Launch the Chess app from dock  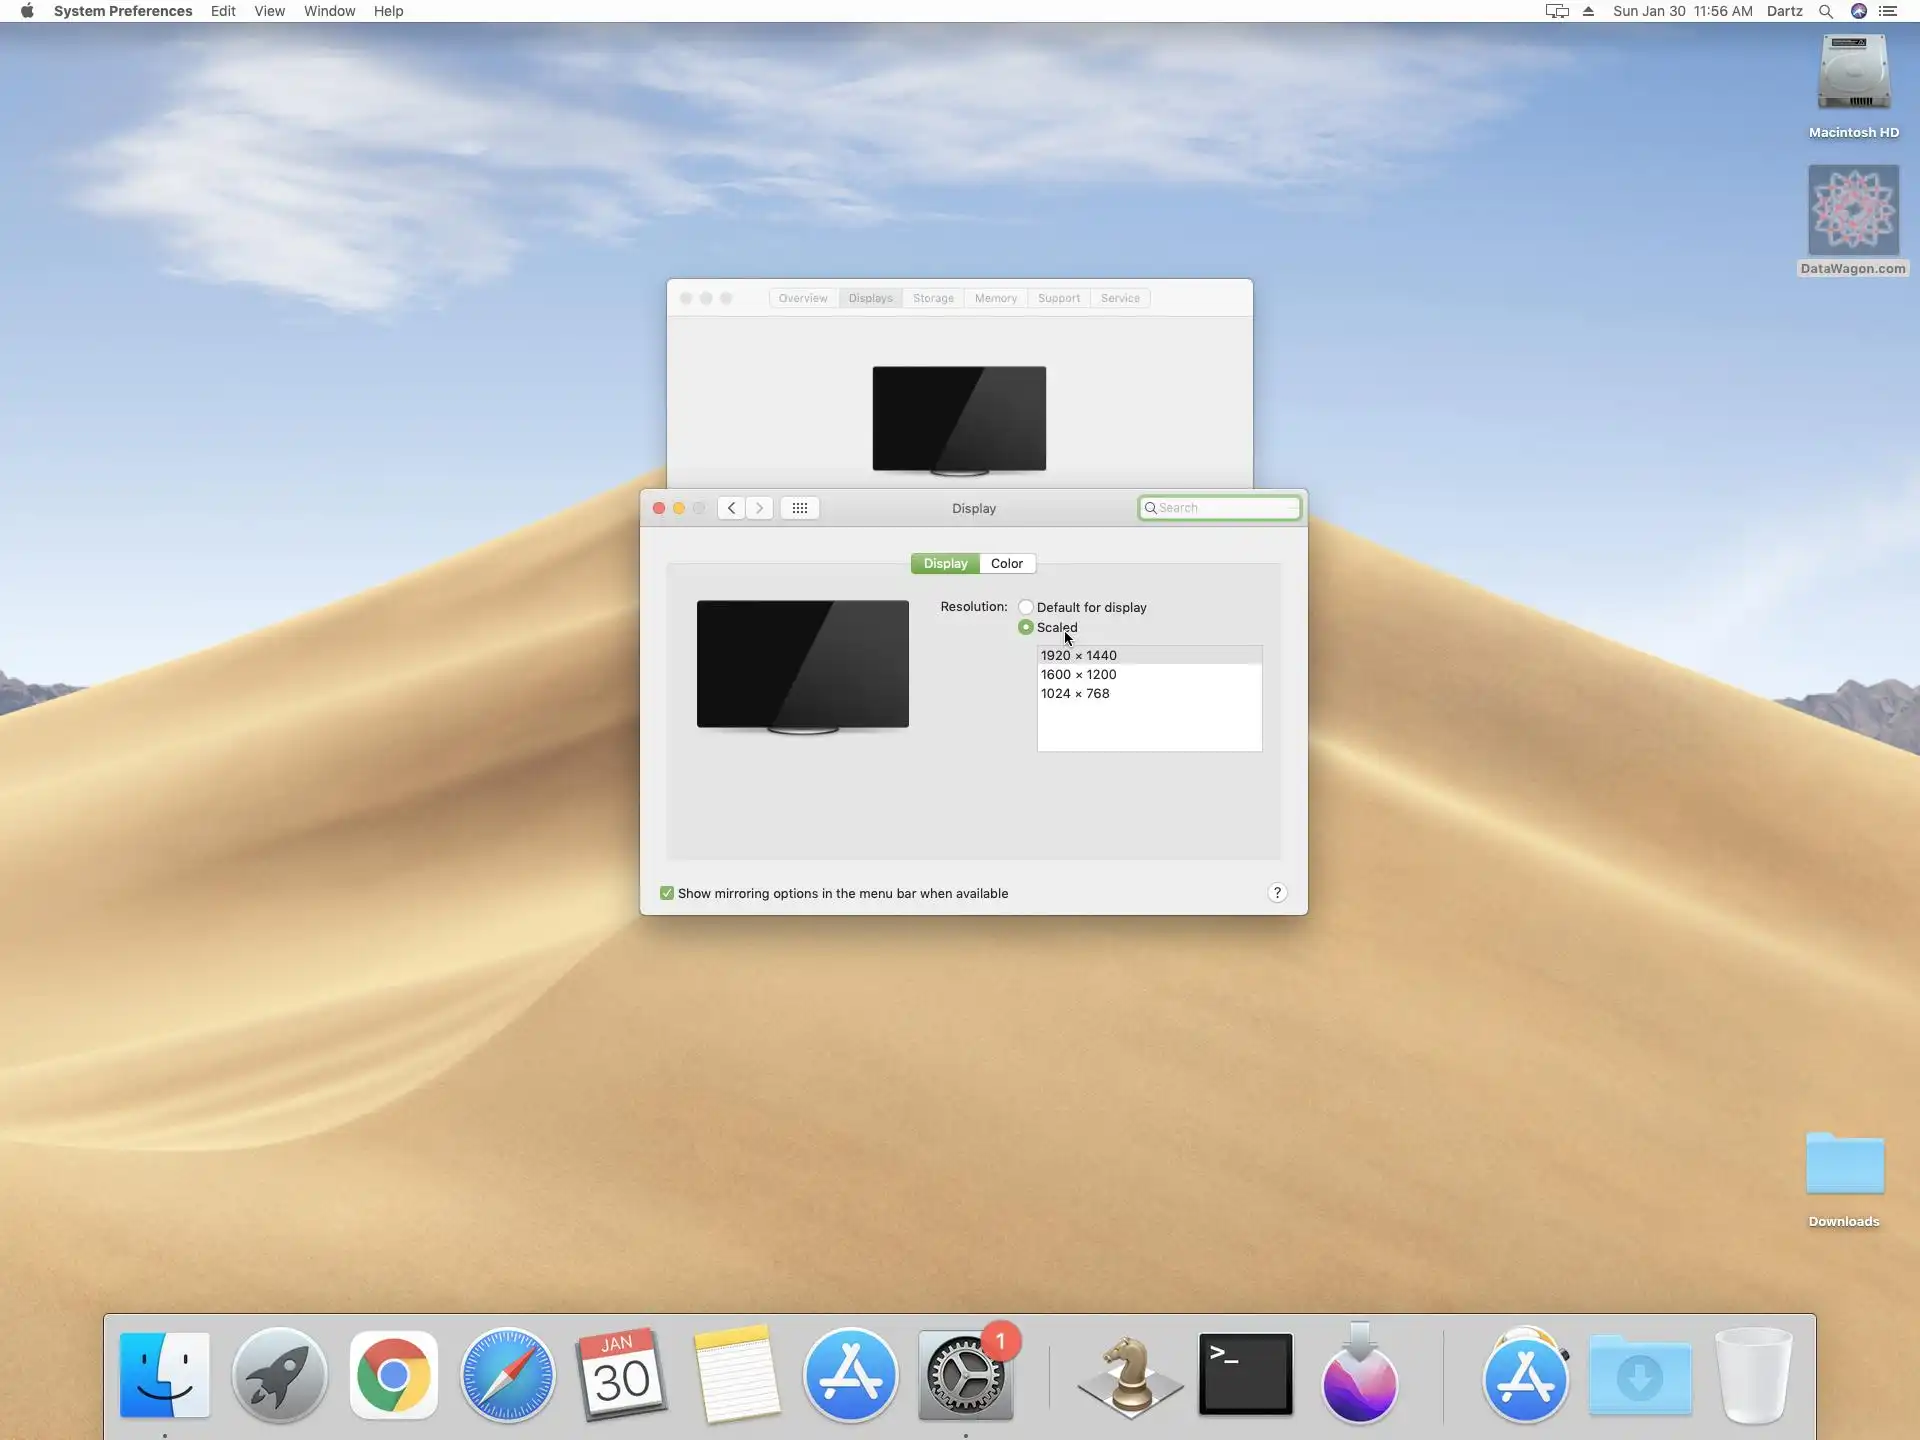point(1130,1376)
